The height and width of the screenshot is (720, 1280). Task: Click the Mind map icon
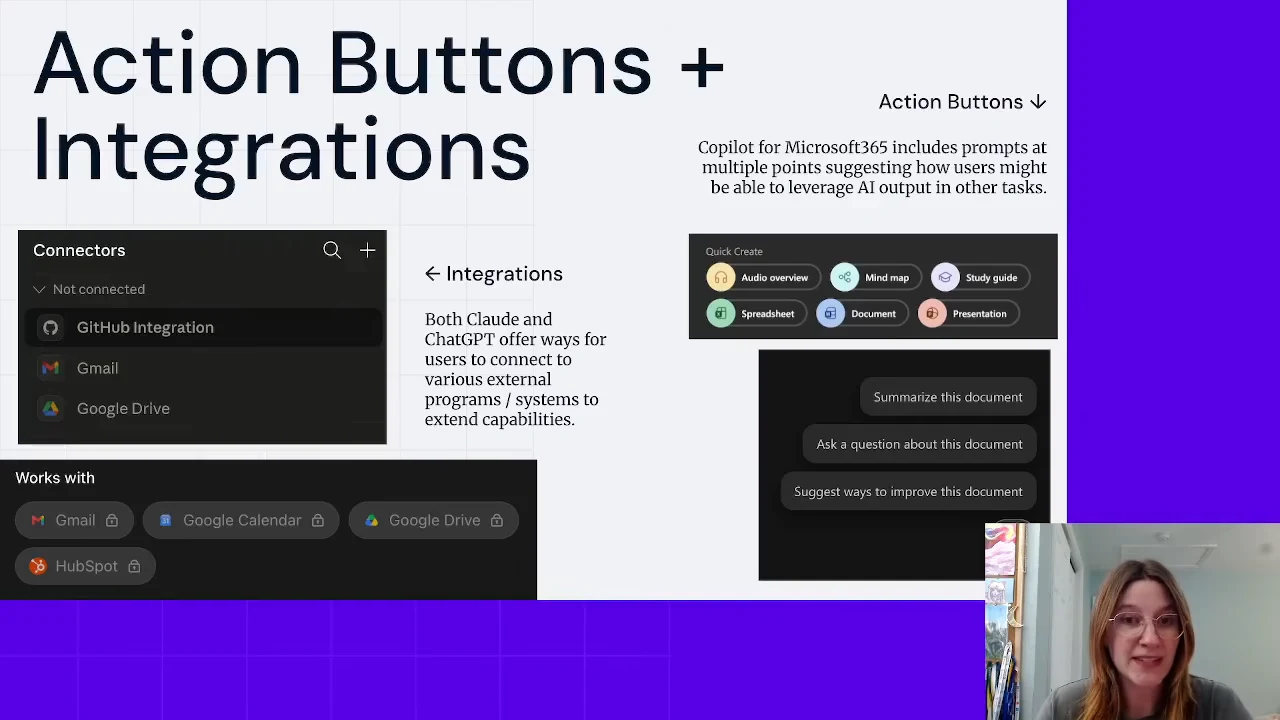coord(845,278)
